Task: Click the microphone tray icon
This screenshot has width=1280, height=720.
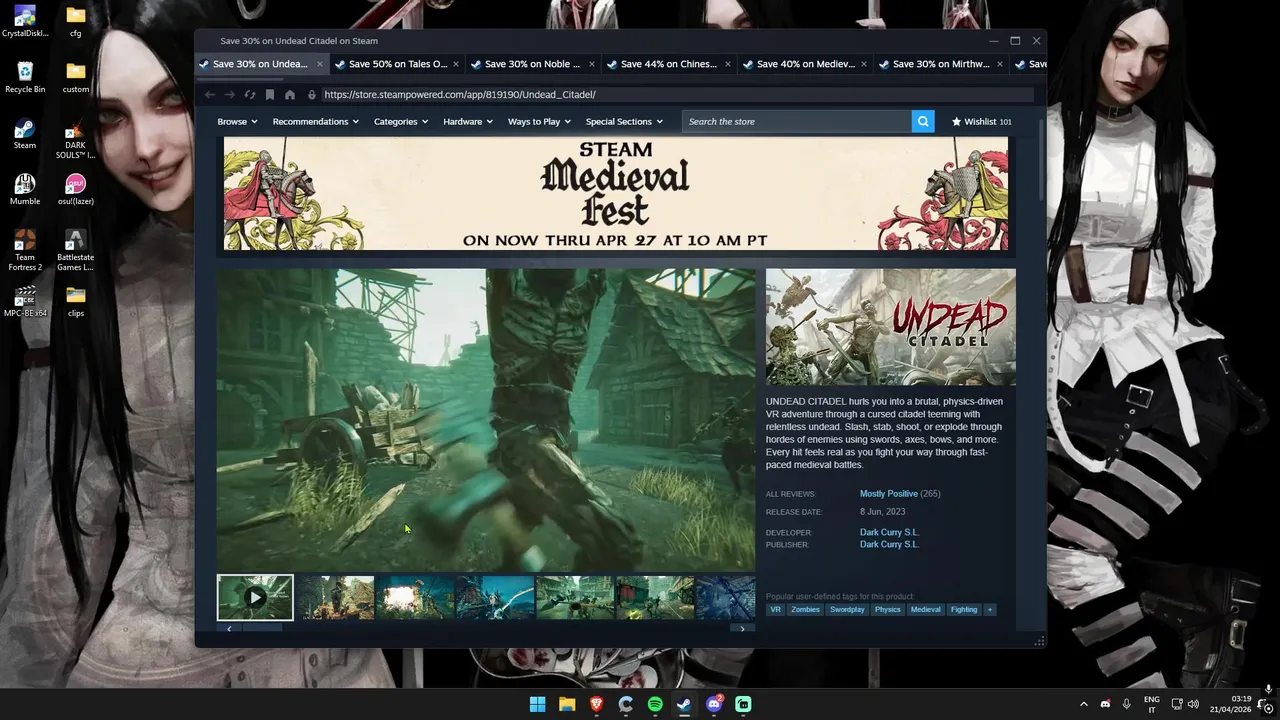Action: click(1127, 704)
